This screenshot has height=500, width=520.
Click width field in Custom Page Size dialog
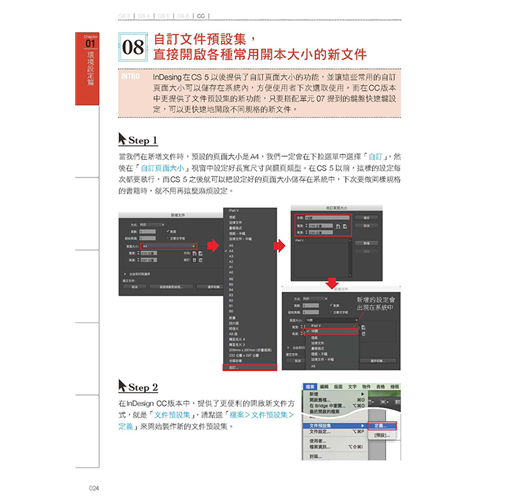click(321, 226)
